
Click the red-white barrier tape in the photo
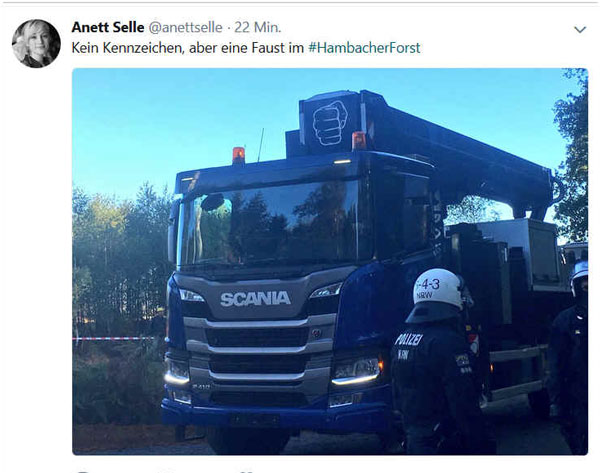point(114,339)
